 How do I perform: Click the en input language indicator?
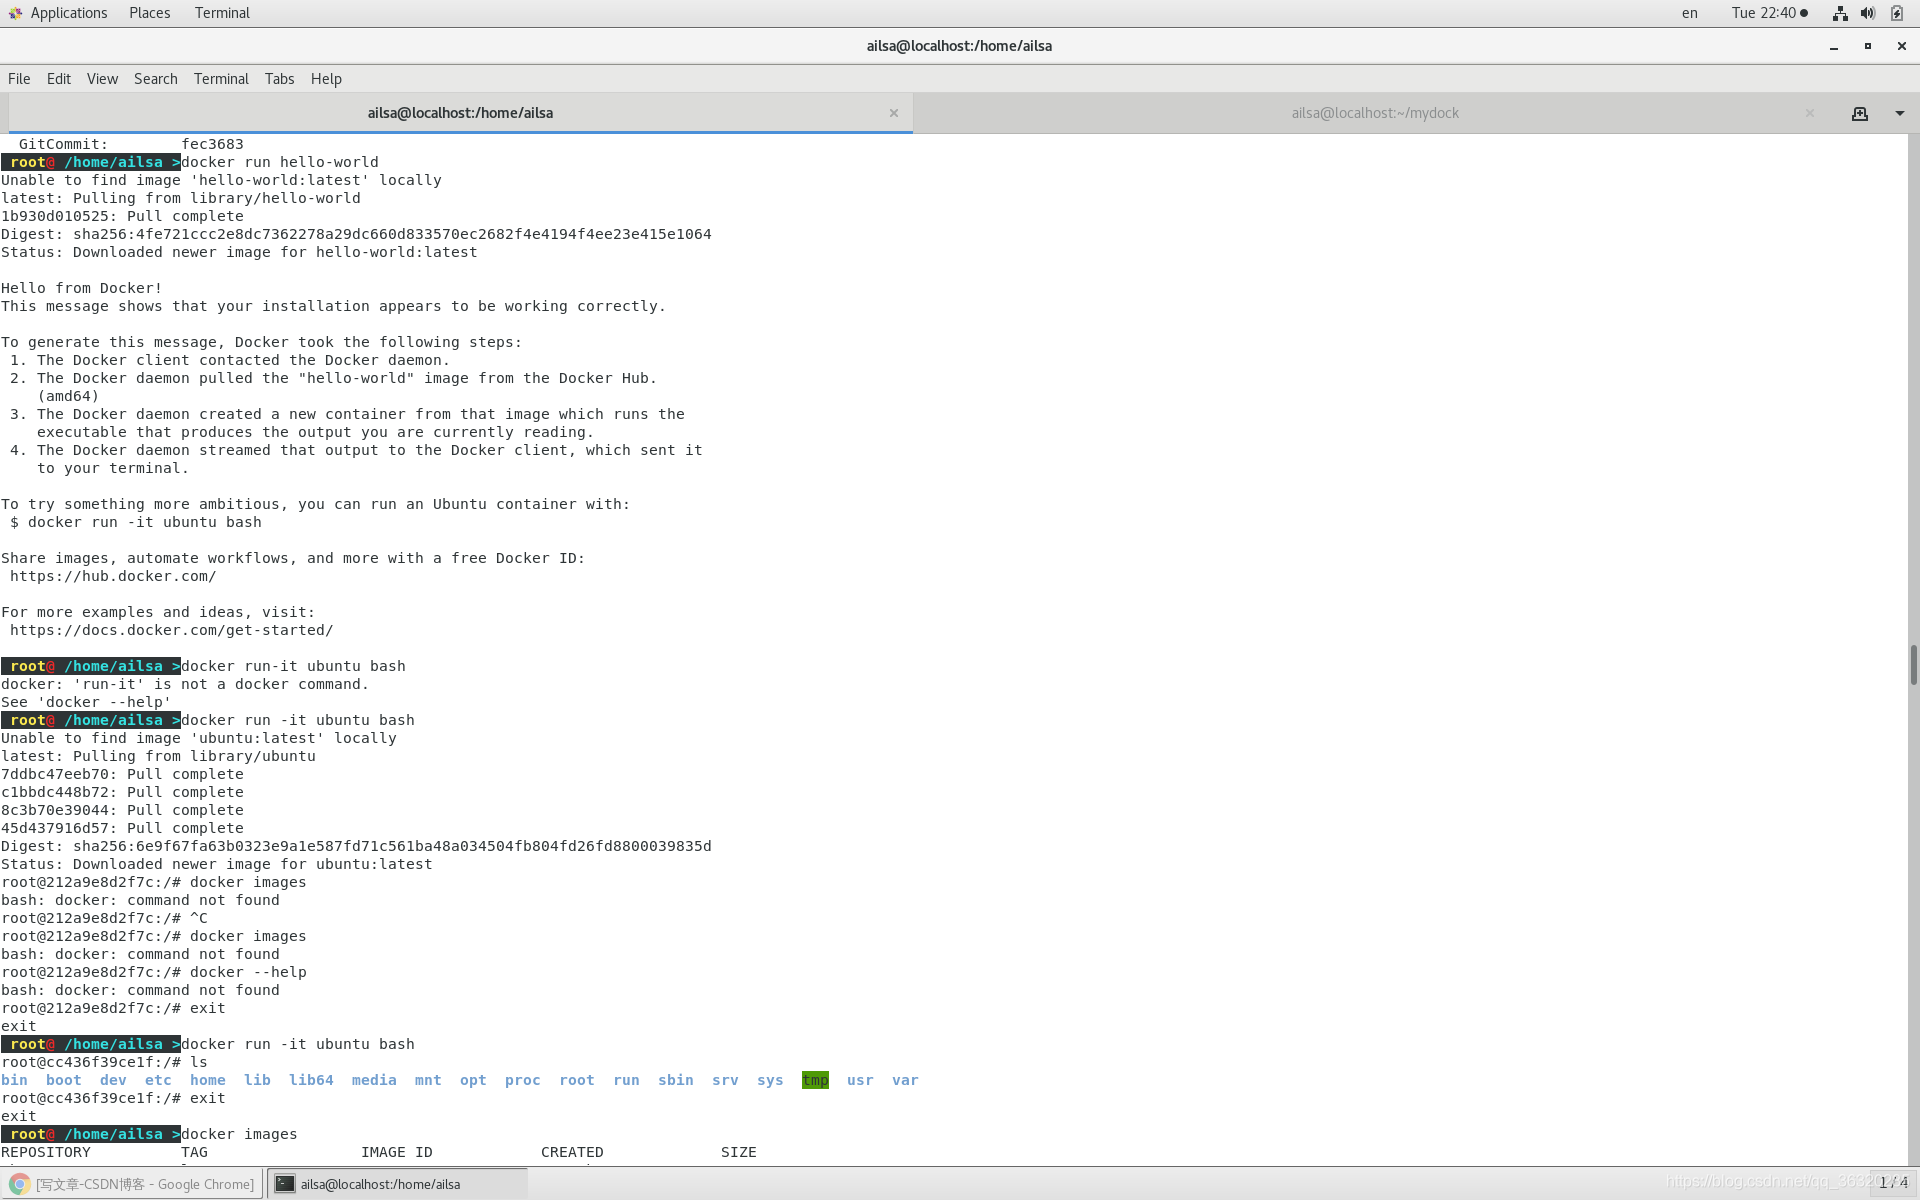(1689, 13)
